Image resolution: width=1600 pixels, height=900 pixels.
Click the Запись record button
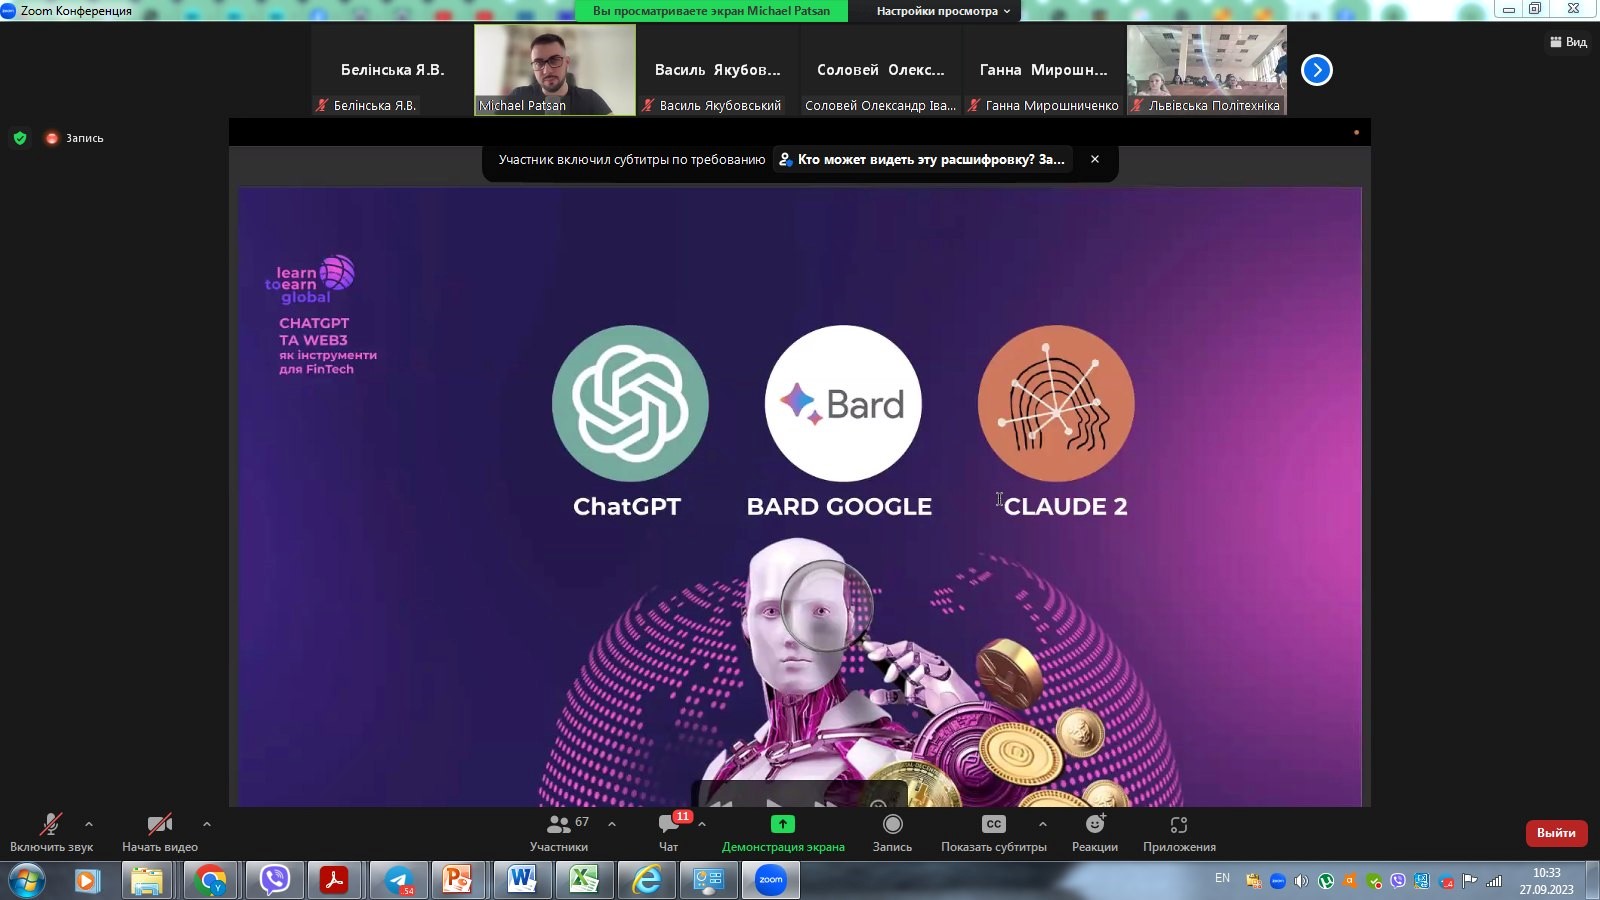pos(892,832)
